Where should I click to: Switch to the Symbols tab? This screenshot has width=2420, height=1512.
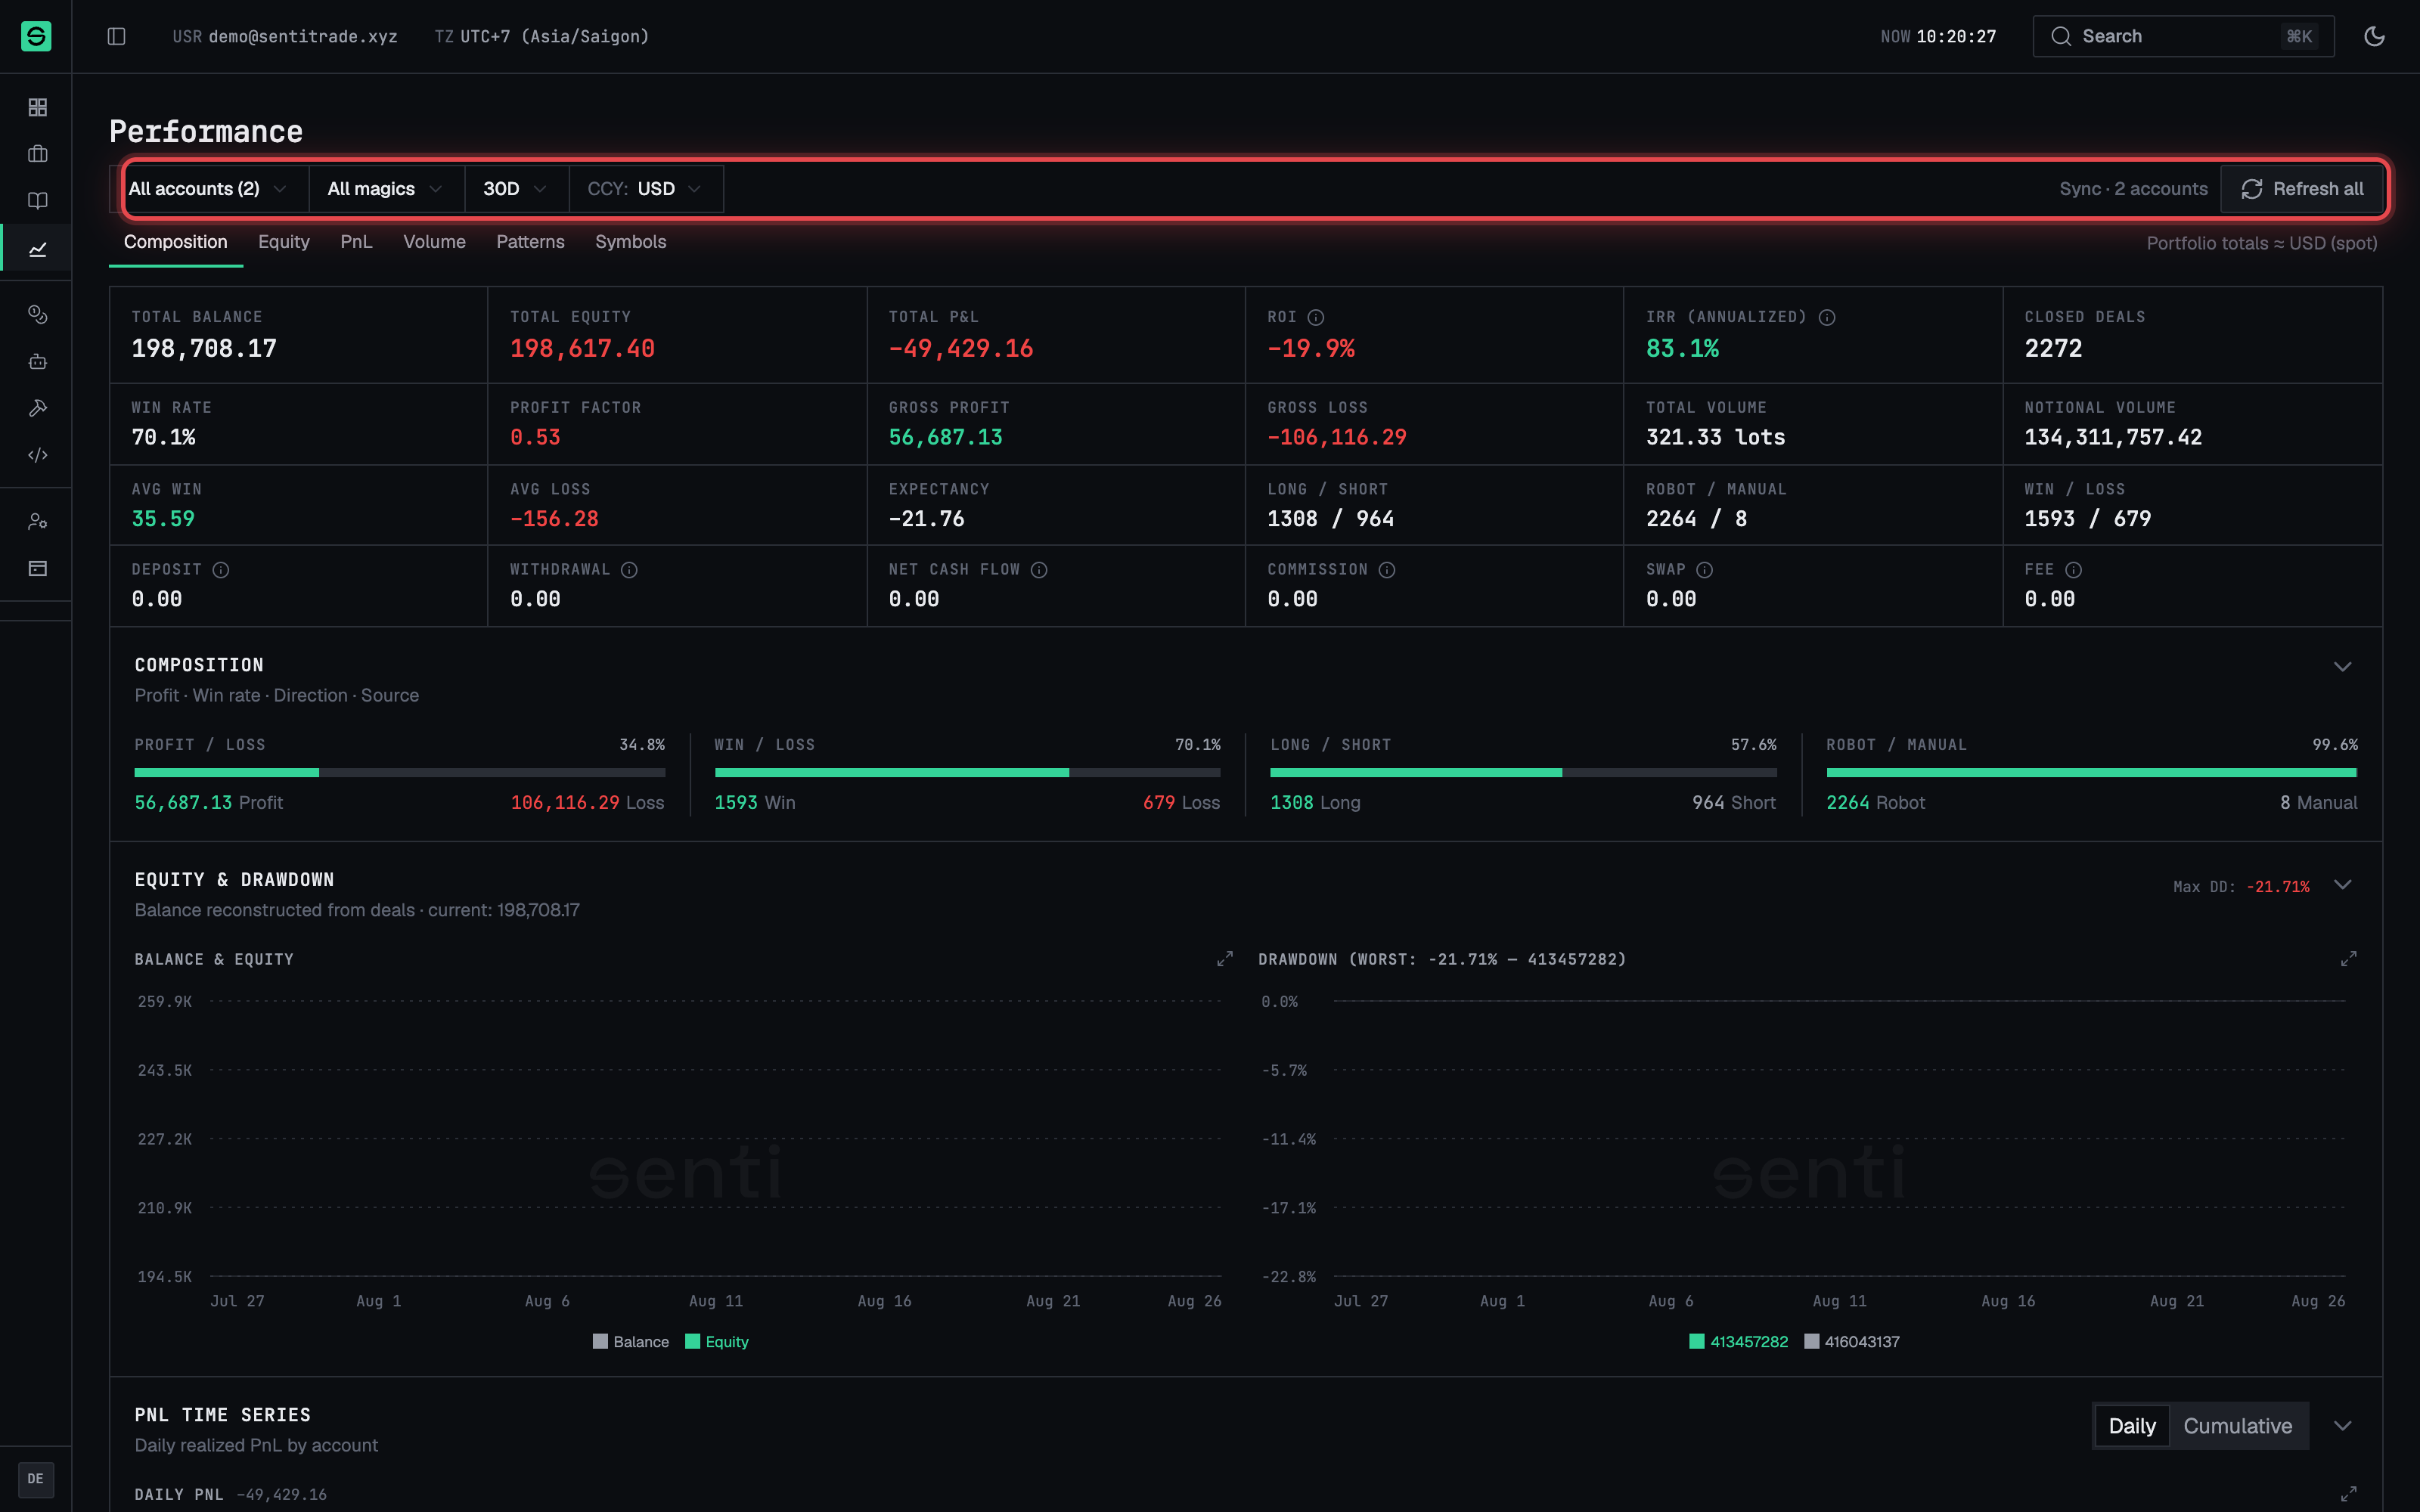click(630, 242)
